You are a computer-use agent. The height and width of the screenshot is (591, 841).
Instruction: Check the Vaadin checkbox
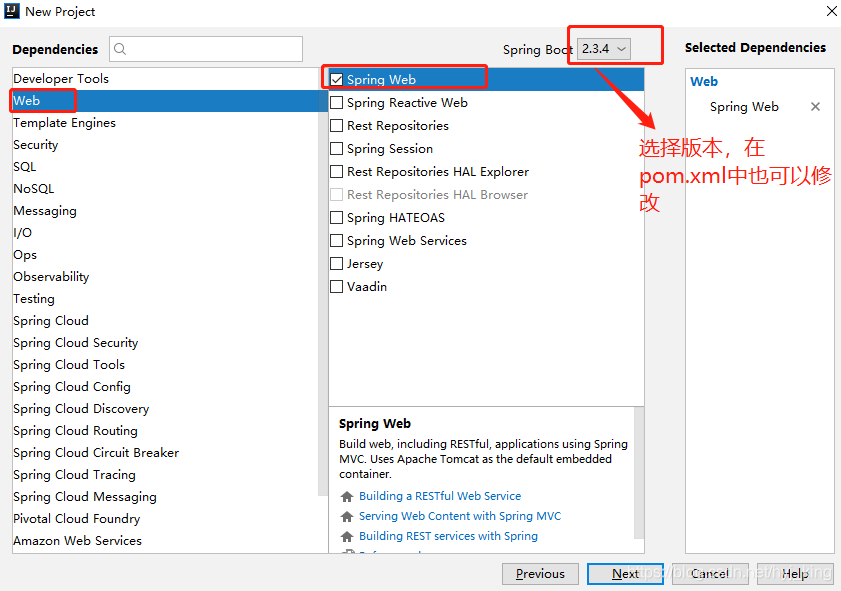[336, 287]
